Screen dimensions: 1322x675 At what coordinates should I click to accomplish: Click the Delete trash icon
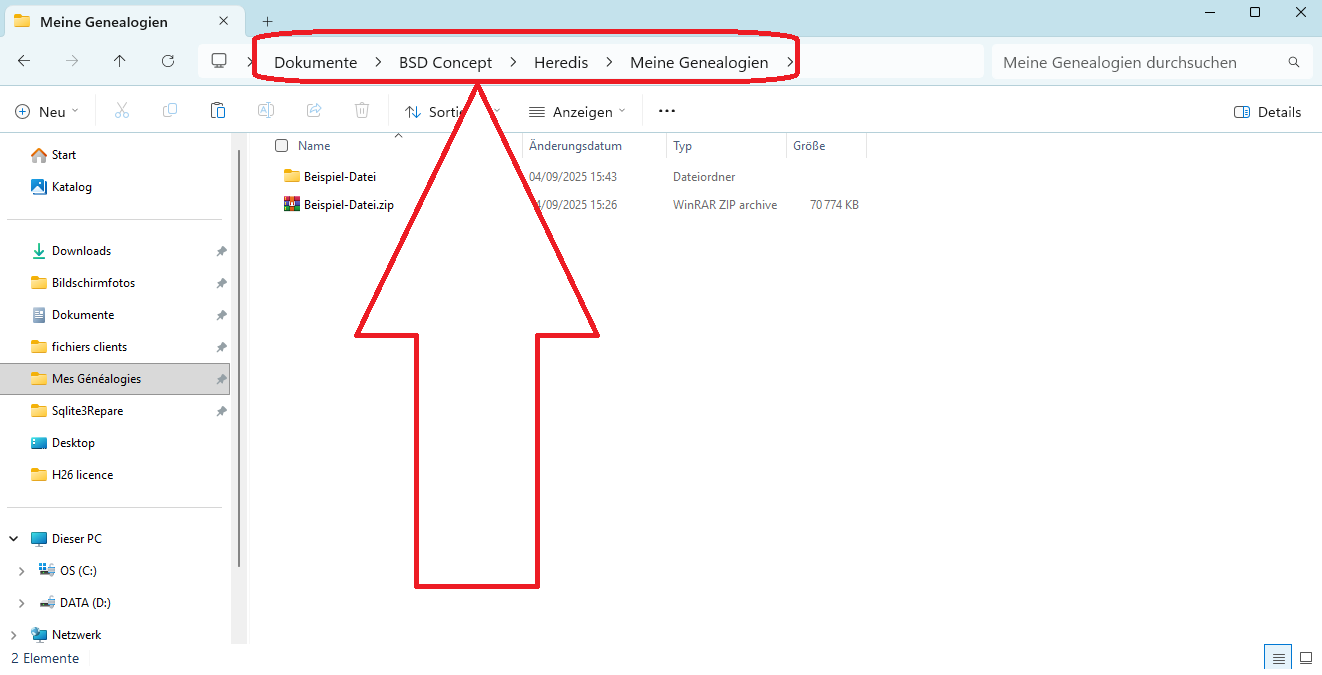pos(362,111)
